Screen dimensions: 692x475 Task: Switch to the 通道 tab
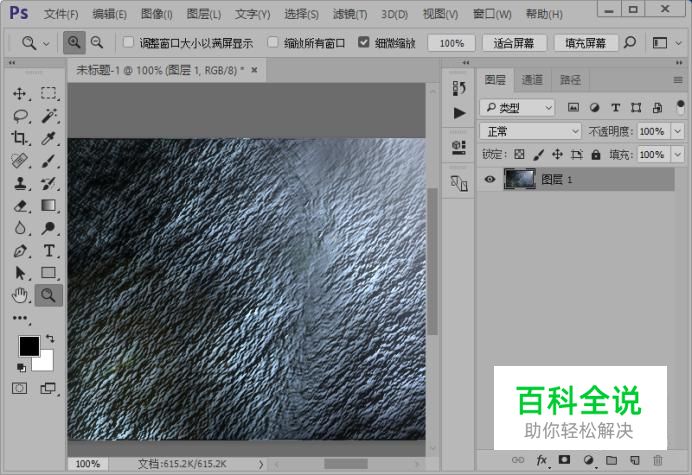(532, 80)
